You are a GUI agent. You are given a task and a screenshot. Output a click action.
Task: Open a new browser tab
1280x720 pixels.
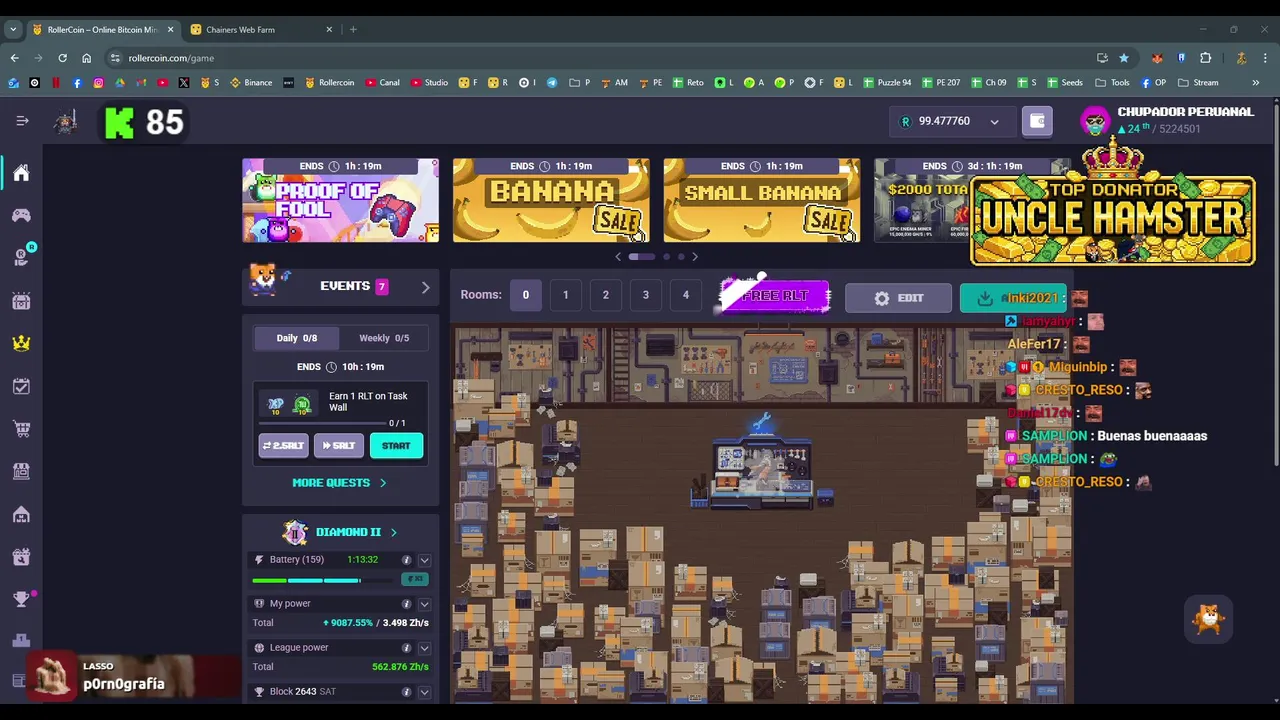coord(353,29)
